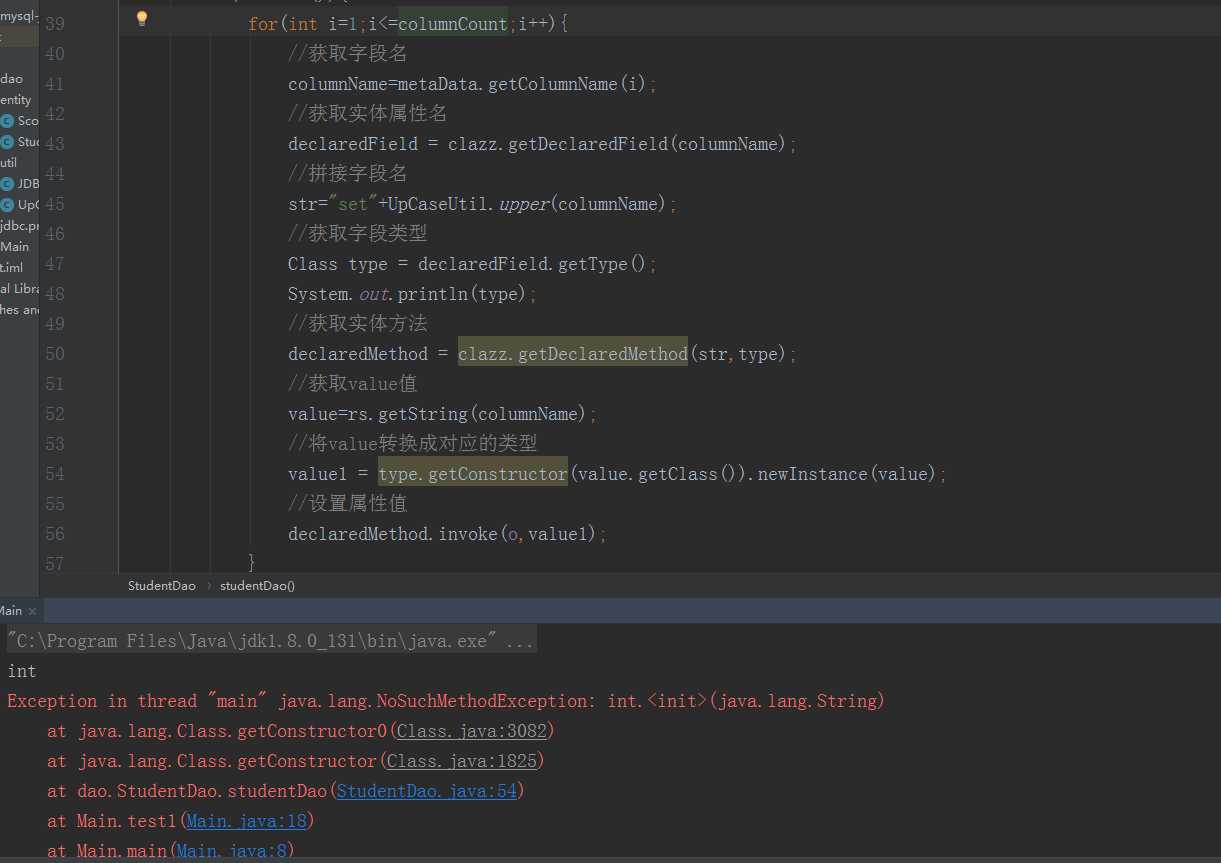The height and width of the screenshot is (863, 1221).
Task: Click the 'for(int i=1;i<=columnCount;i++){' line
Action: coord(408,24)
